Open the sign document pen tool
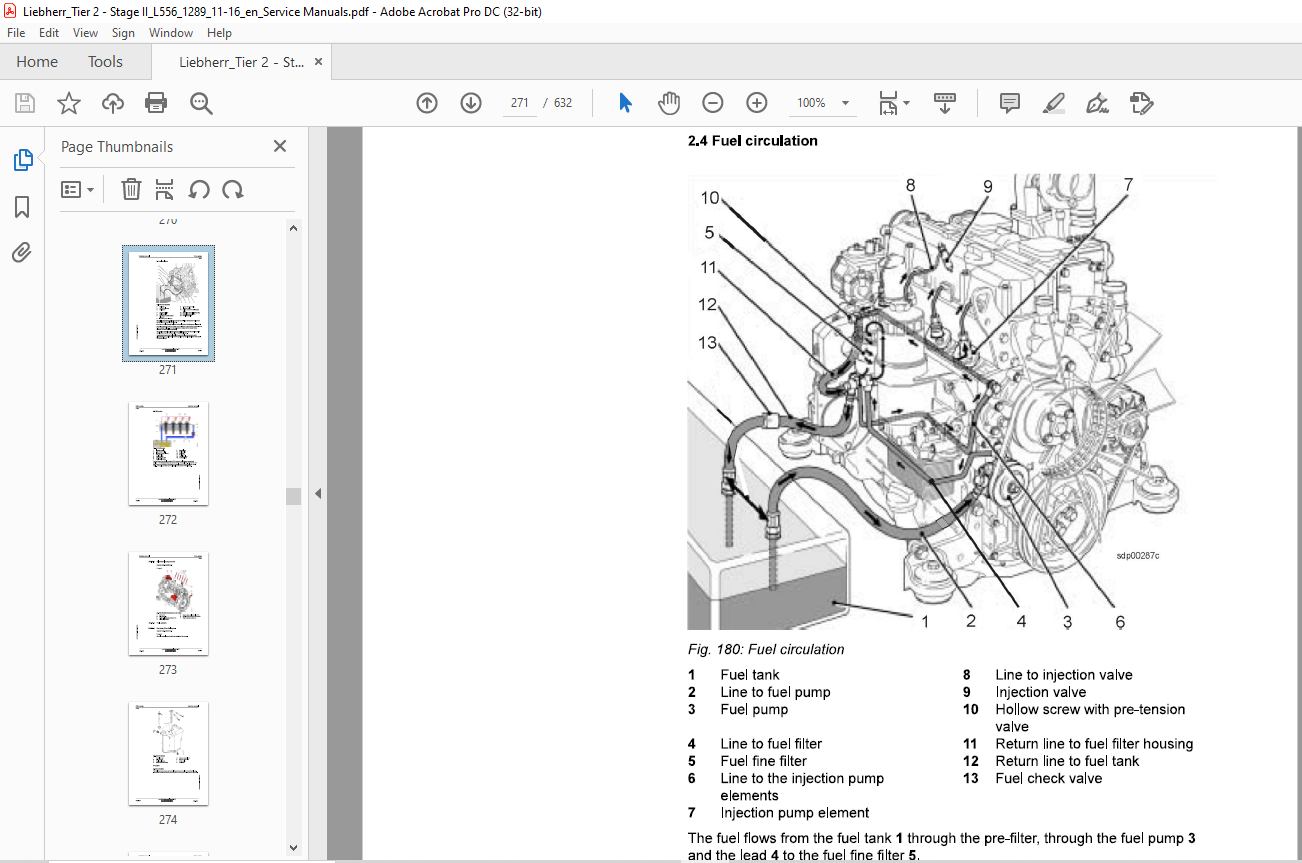 (1098, 103)
